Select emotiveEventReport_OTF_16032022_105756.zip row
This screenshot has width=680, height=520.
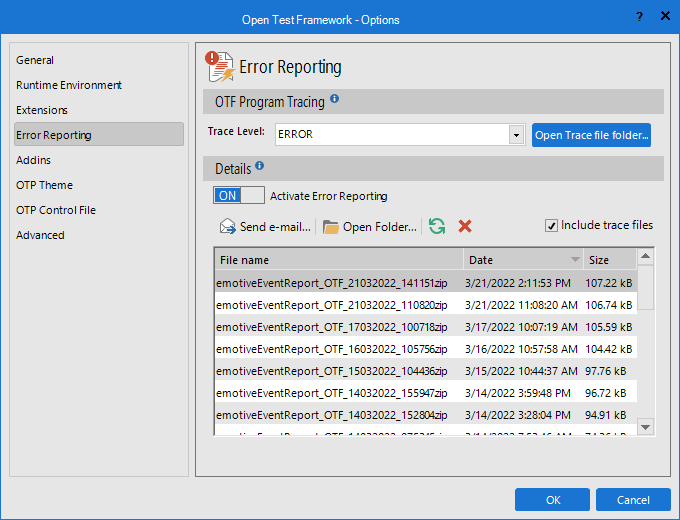point(426,349)
